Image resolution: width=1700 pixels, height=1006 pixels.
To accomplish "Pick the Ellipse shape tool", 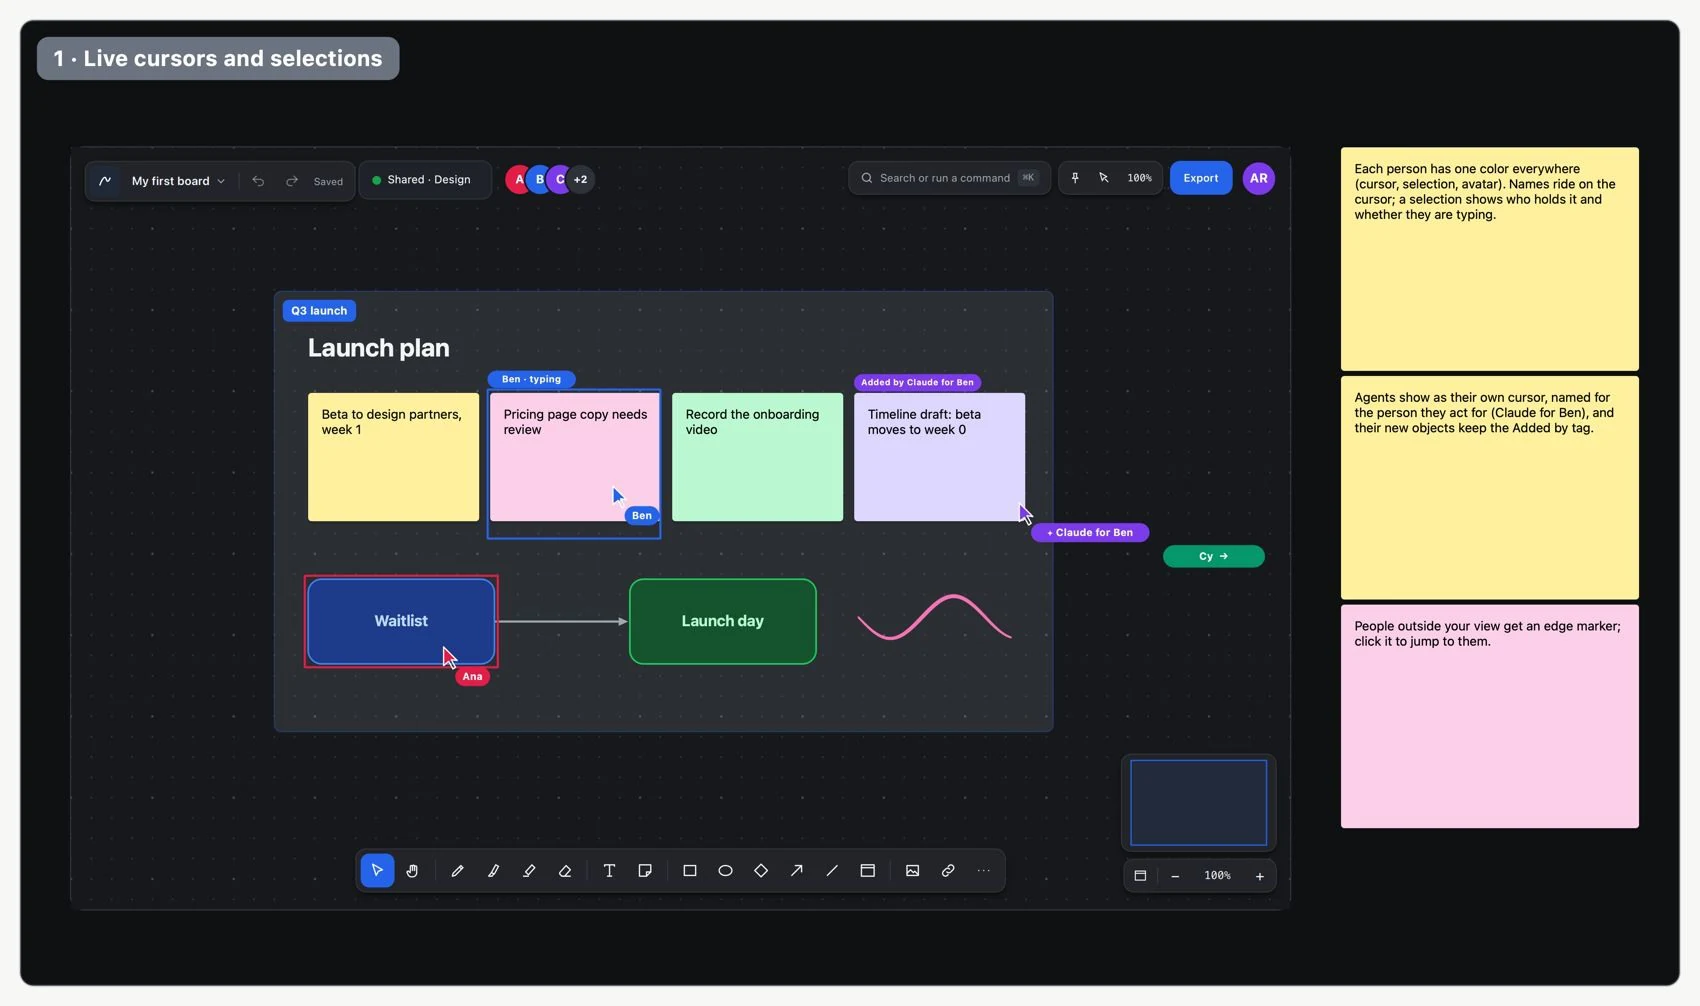I will [725, 871].
